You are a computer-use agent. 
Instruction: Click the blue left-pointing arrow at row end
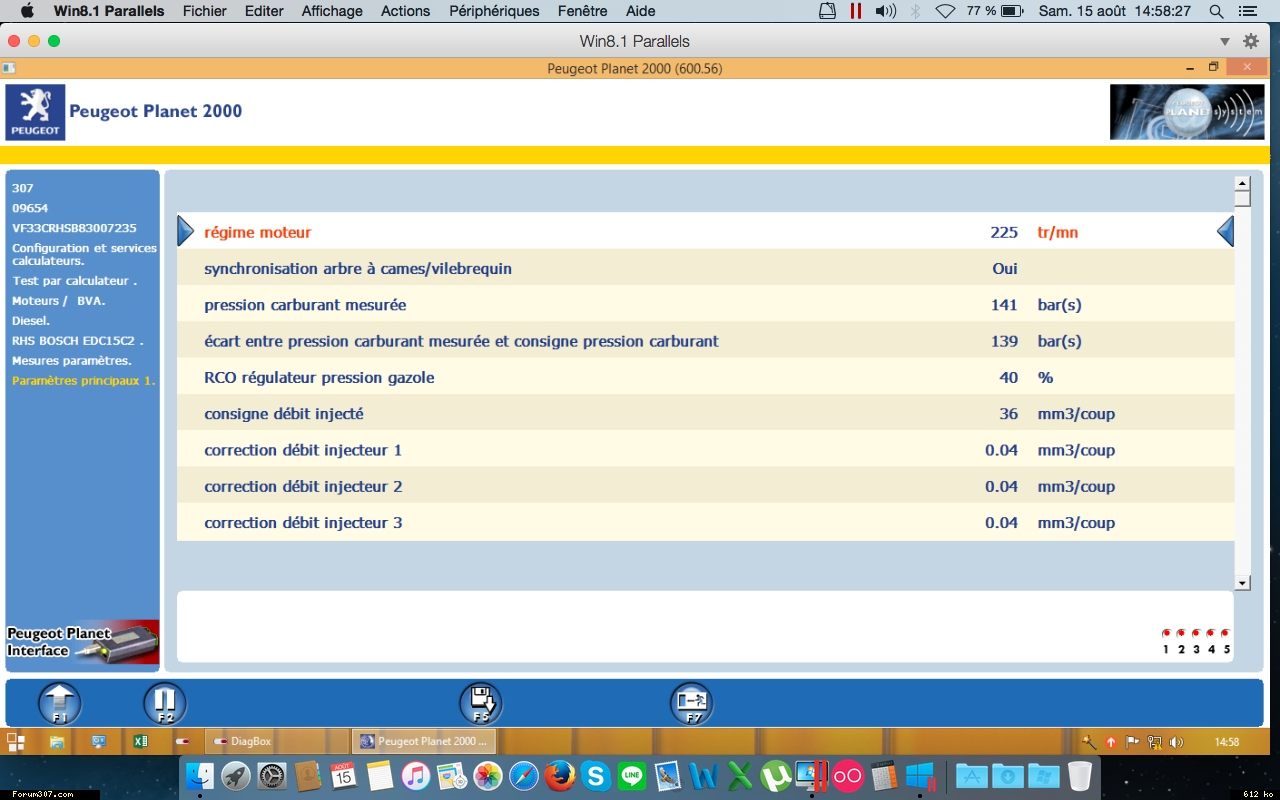[x=1225, y=232]
